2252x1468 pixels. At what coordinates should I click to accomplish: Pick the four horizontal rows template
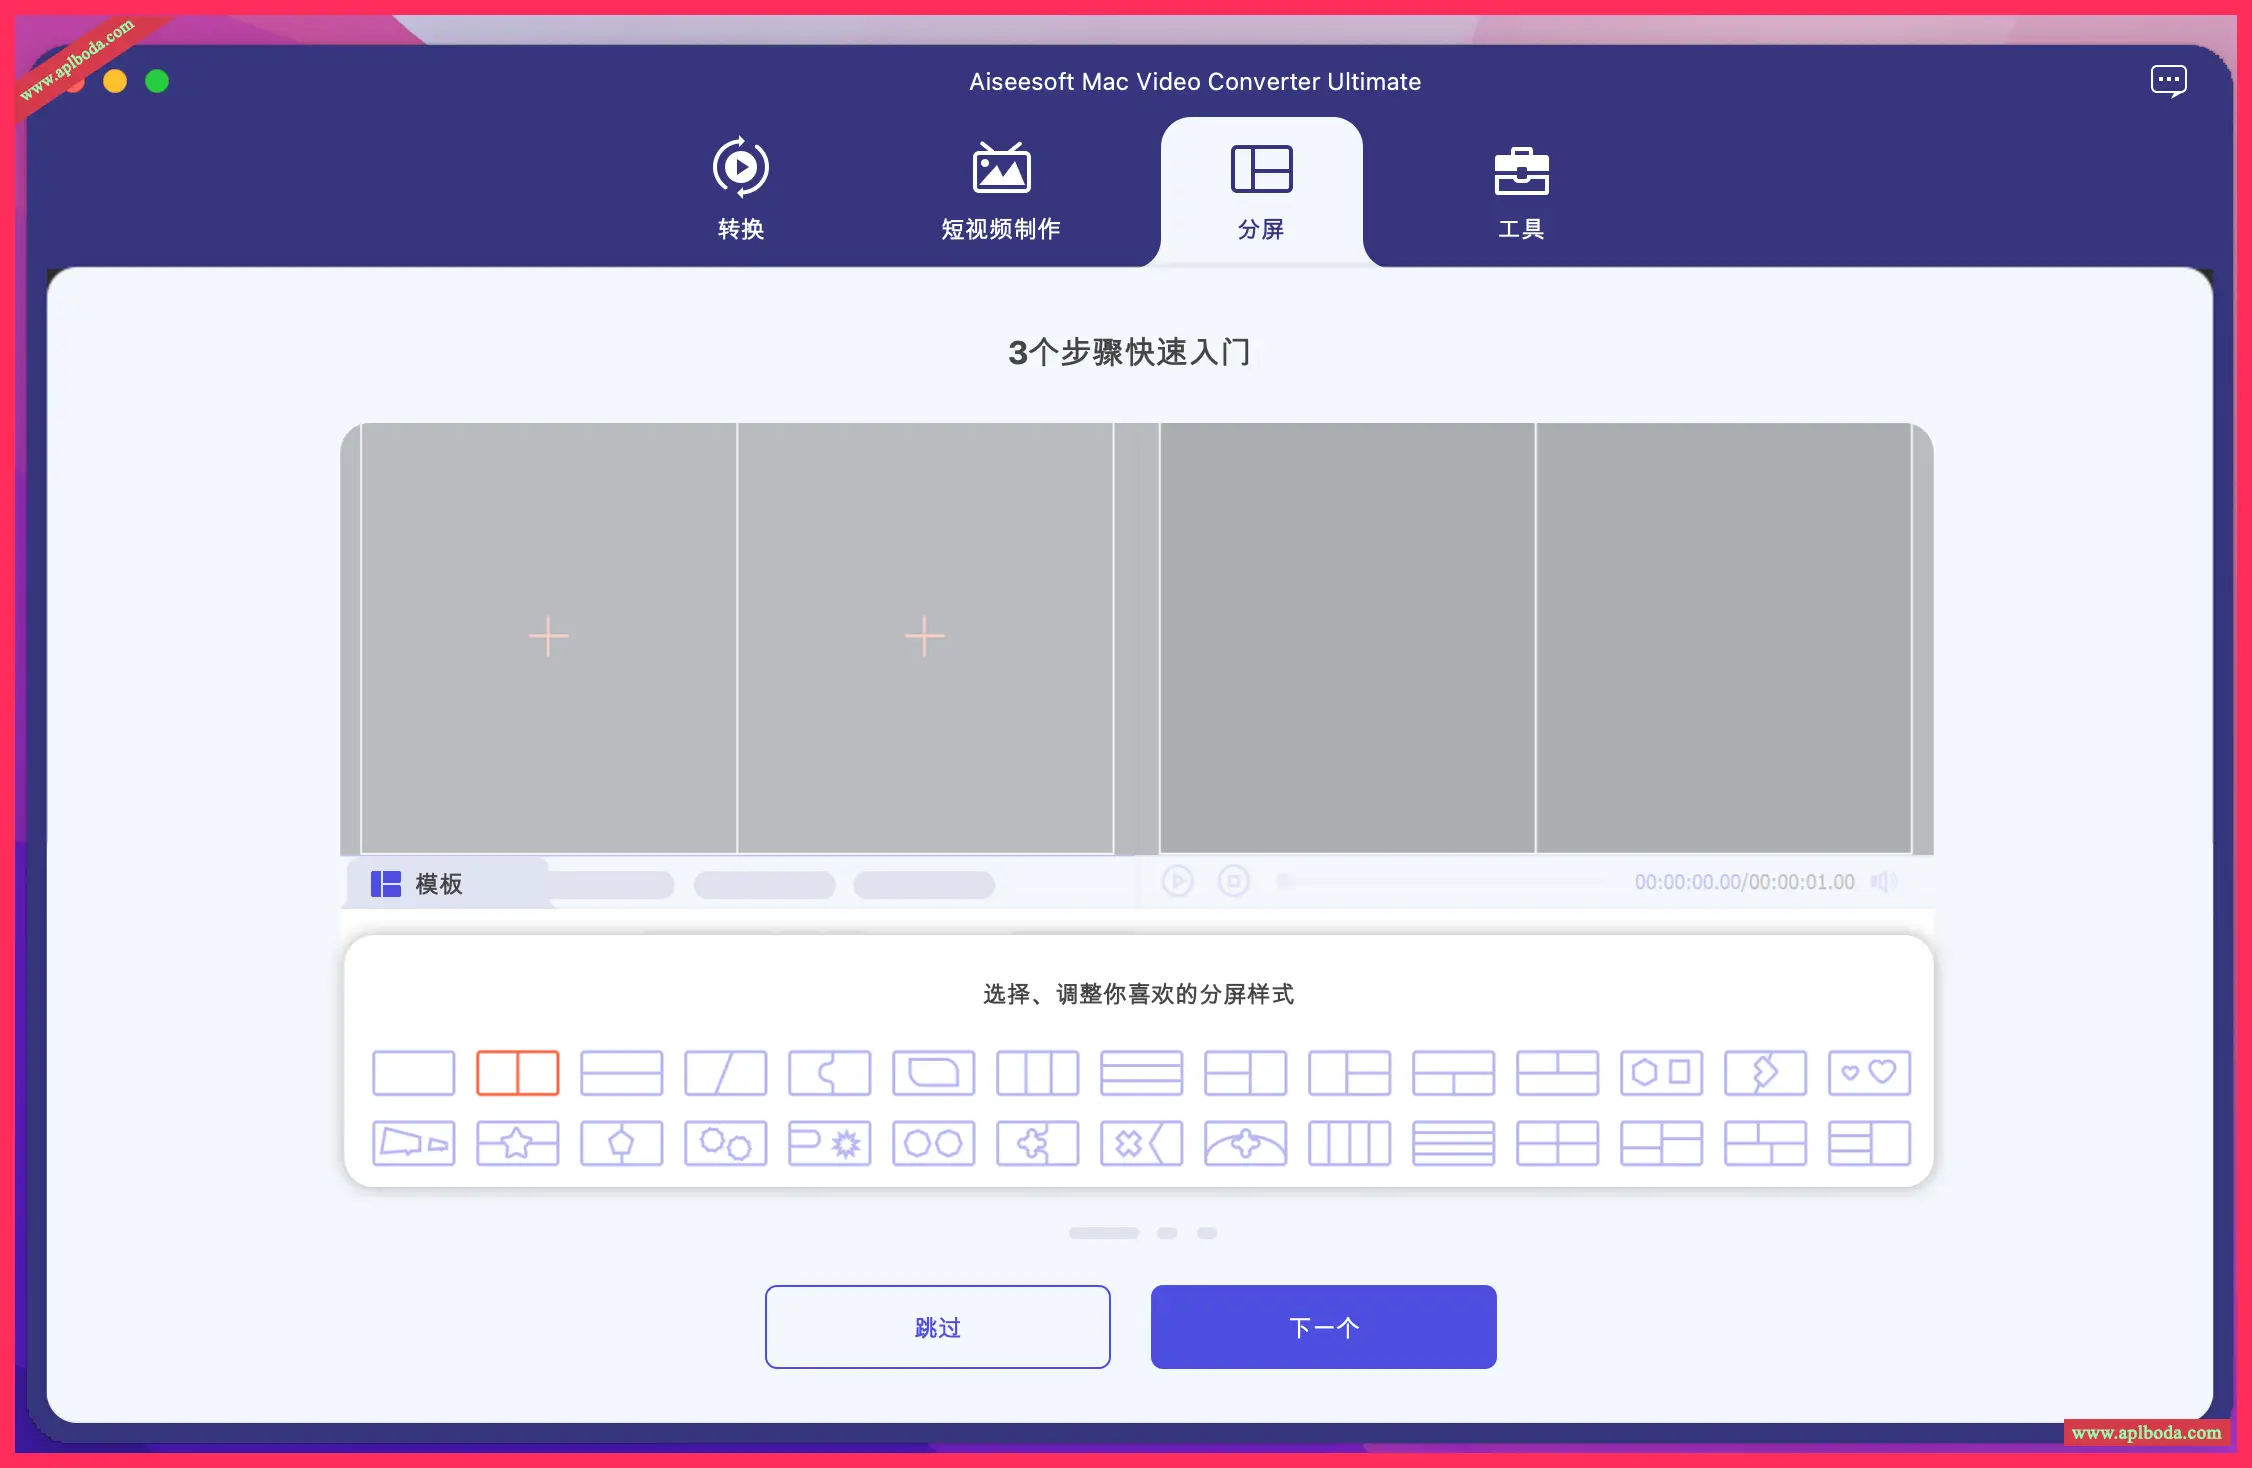coord(1453,1143)
